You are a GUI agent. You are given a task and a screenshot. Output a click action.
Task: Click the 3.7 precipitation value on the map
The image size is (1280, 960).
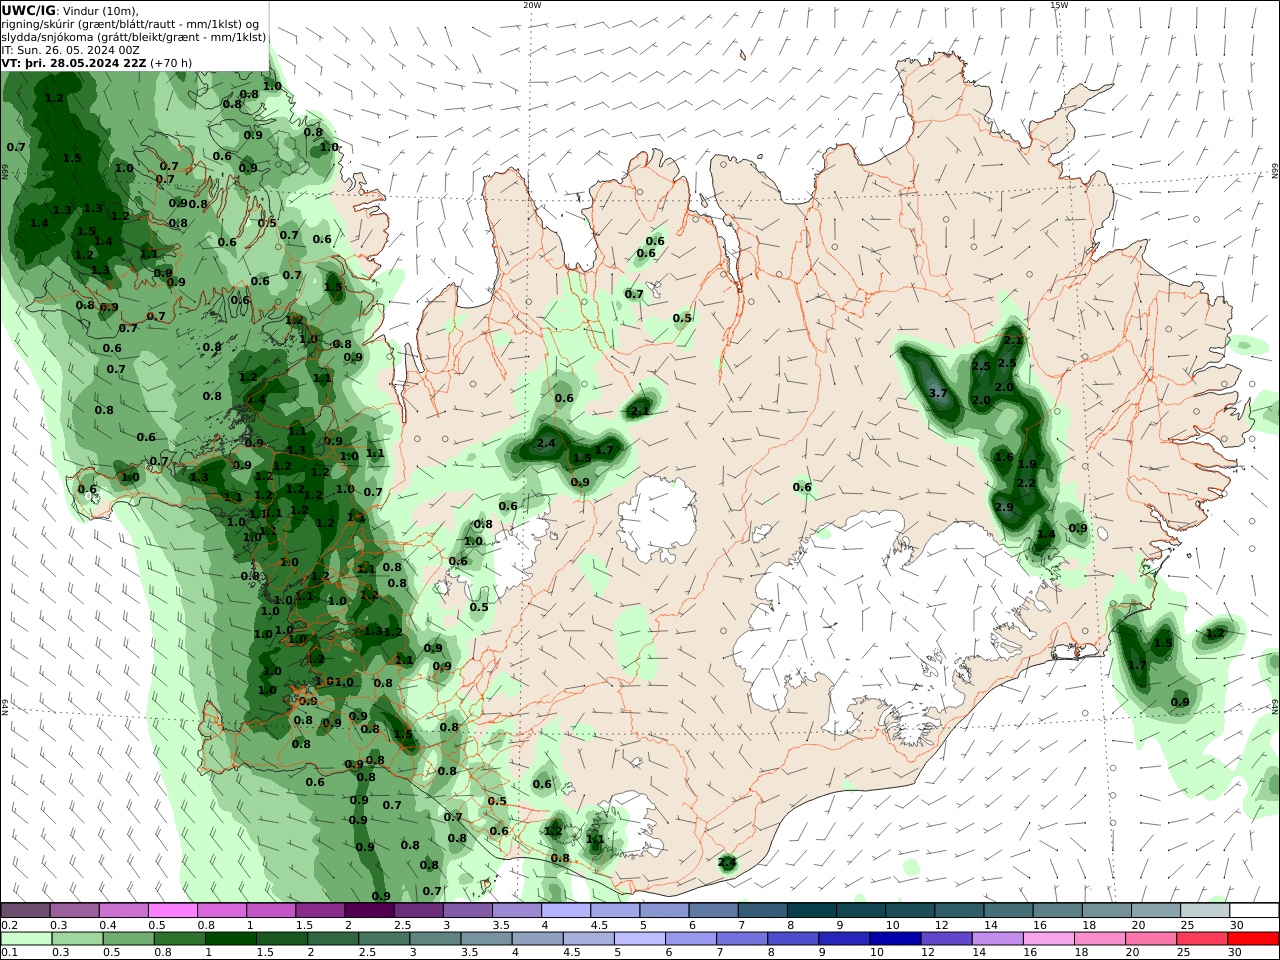938,393
